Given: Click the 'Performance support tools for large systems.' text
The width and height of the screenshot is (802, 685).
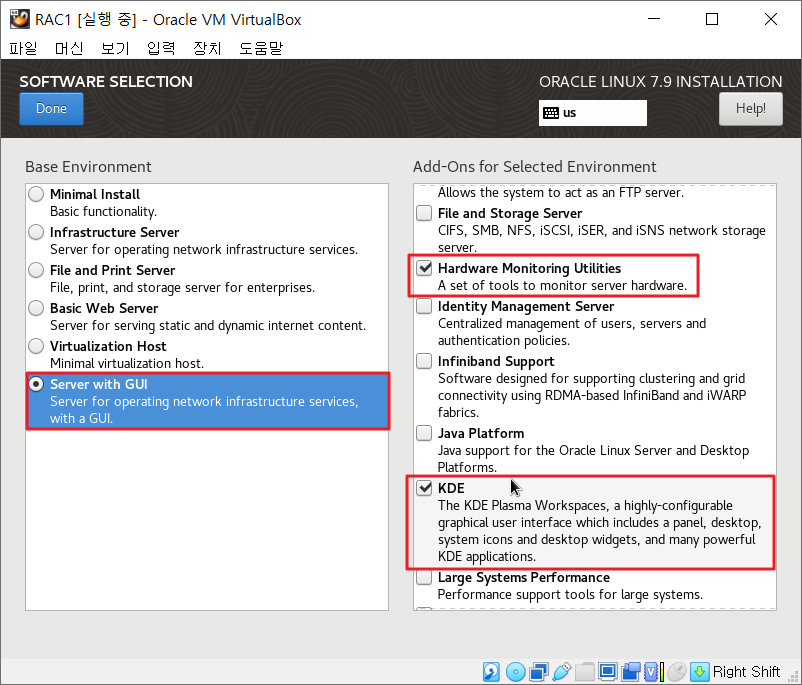Looking at the screenshot, I should 570,594.
